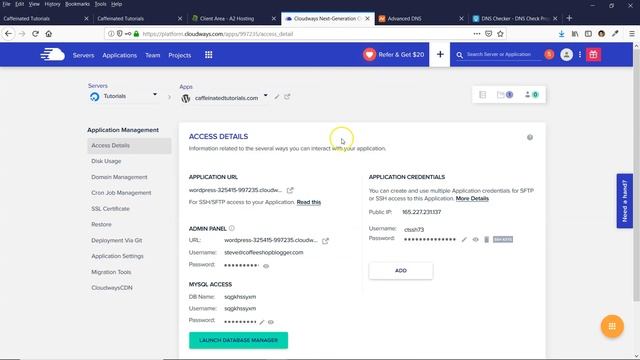Edit the MySQL password with pencil icon
Image resolution: width=640 pixels, height=360 pixels.
coord(262,322)
